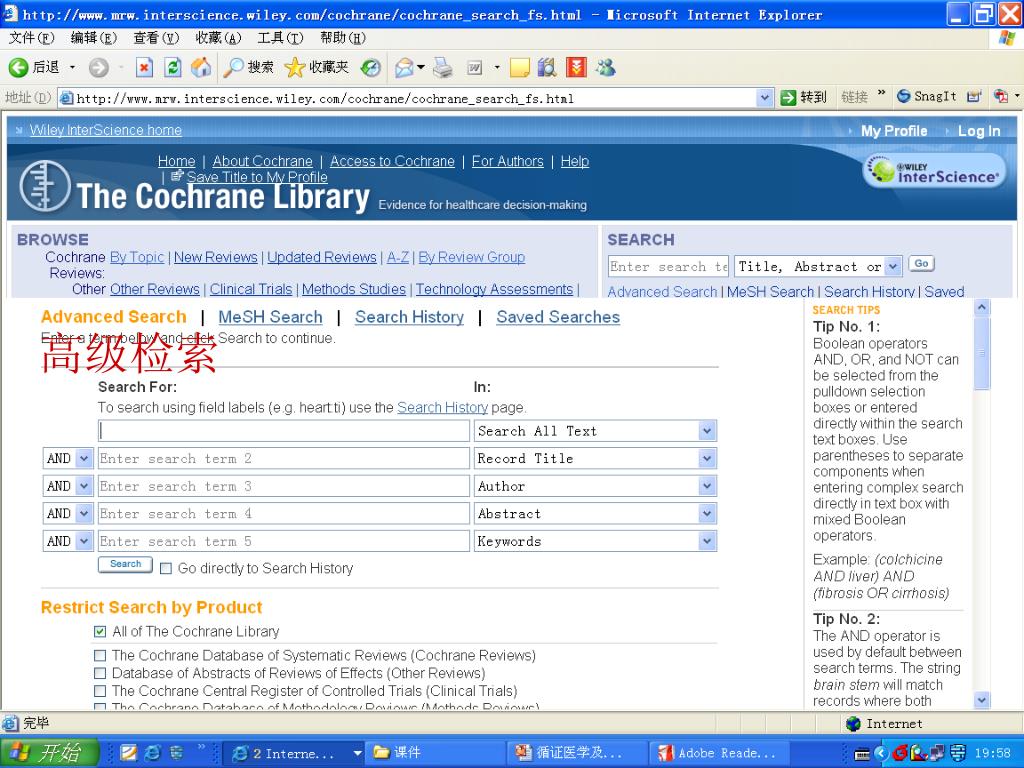The width and height of the screenshot is (1024, 768).
Task: Switch to the 循证医学及 taskbar window
Action: (575, 753)
